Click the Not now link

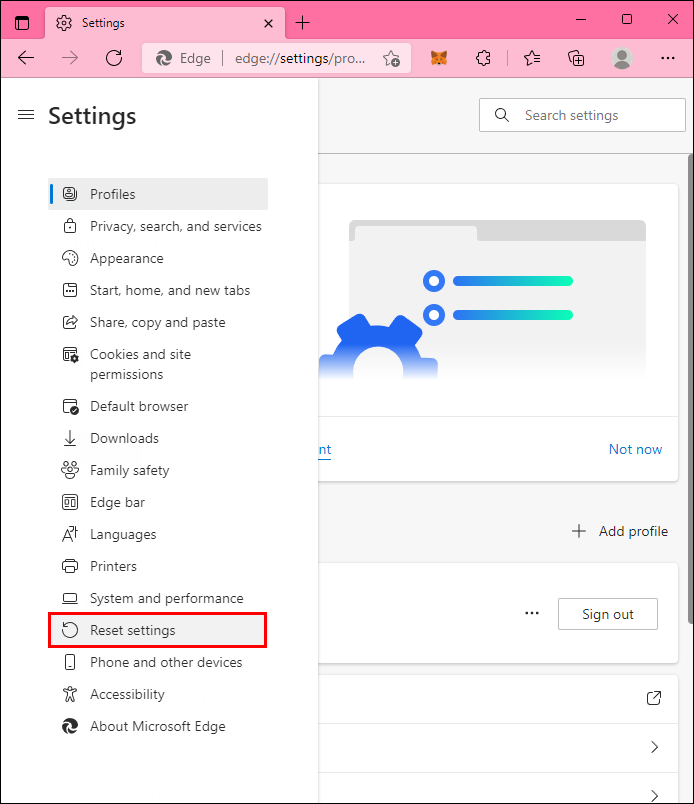pyautogui.click(x=635, y=449)
